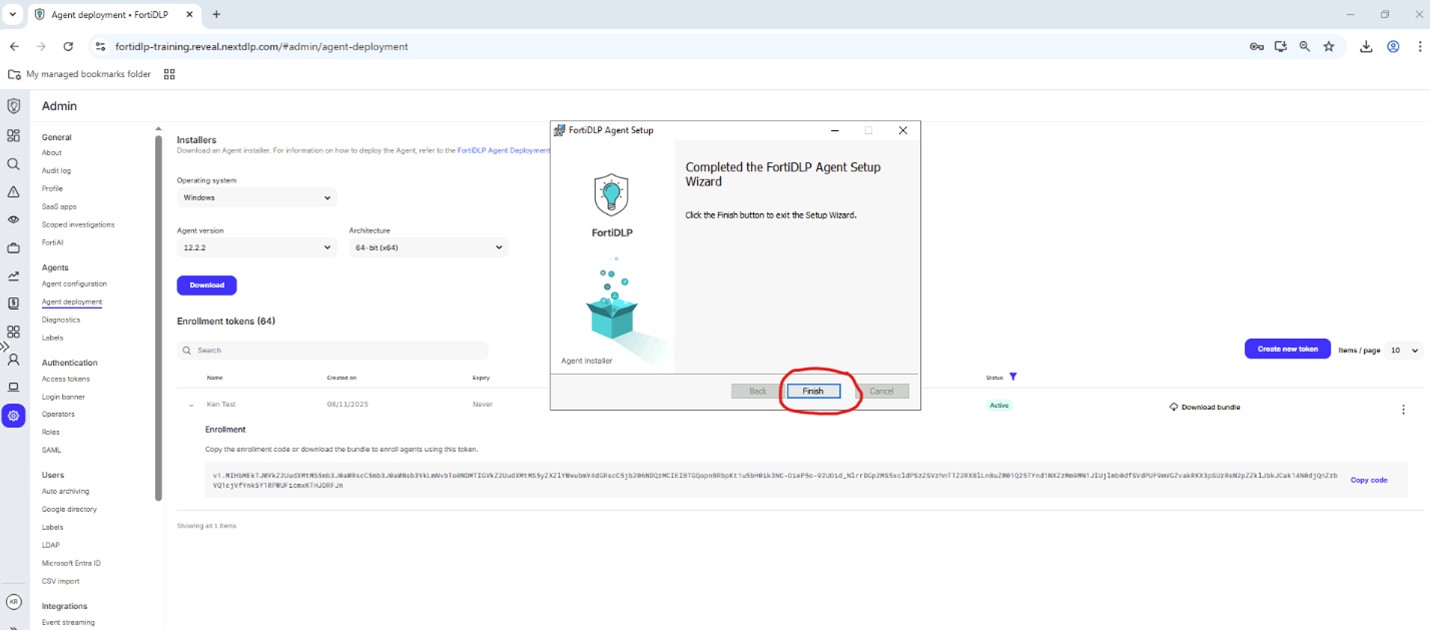This screenshot has width=1430, height=630.
Task: Click the KR user avatar
Action: (x=13, y=602)
